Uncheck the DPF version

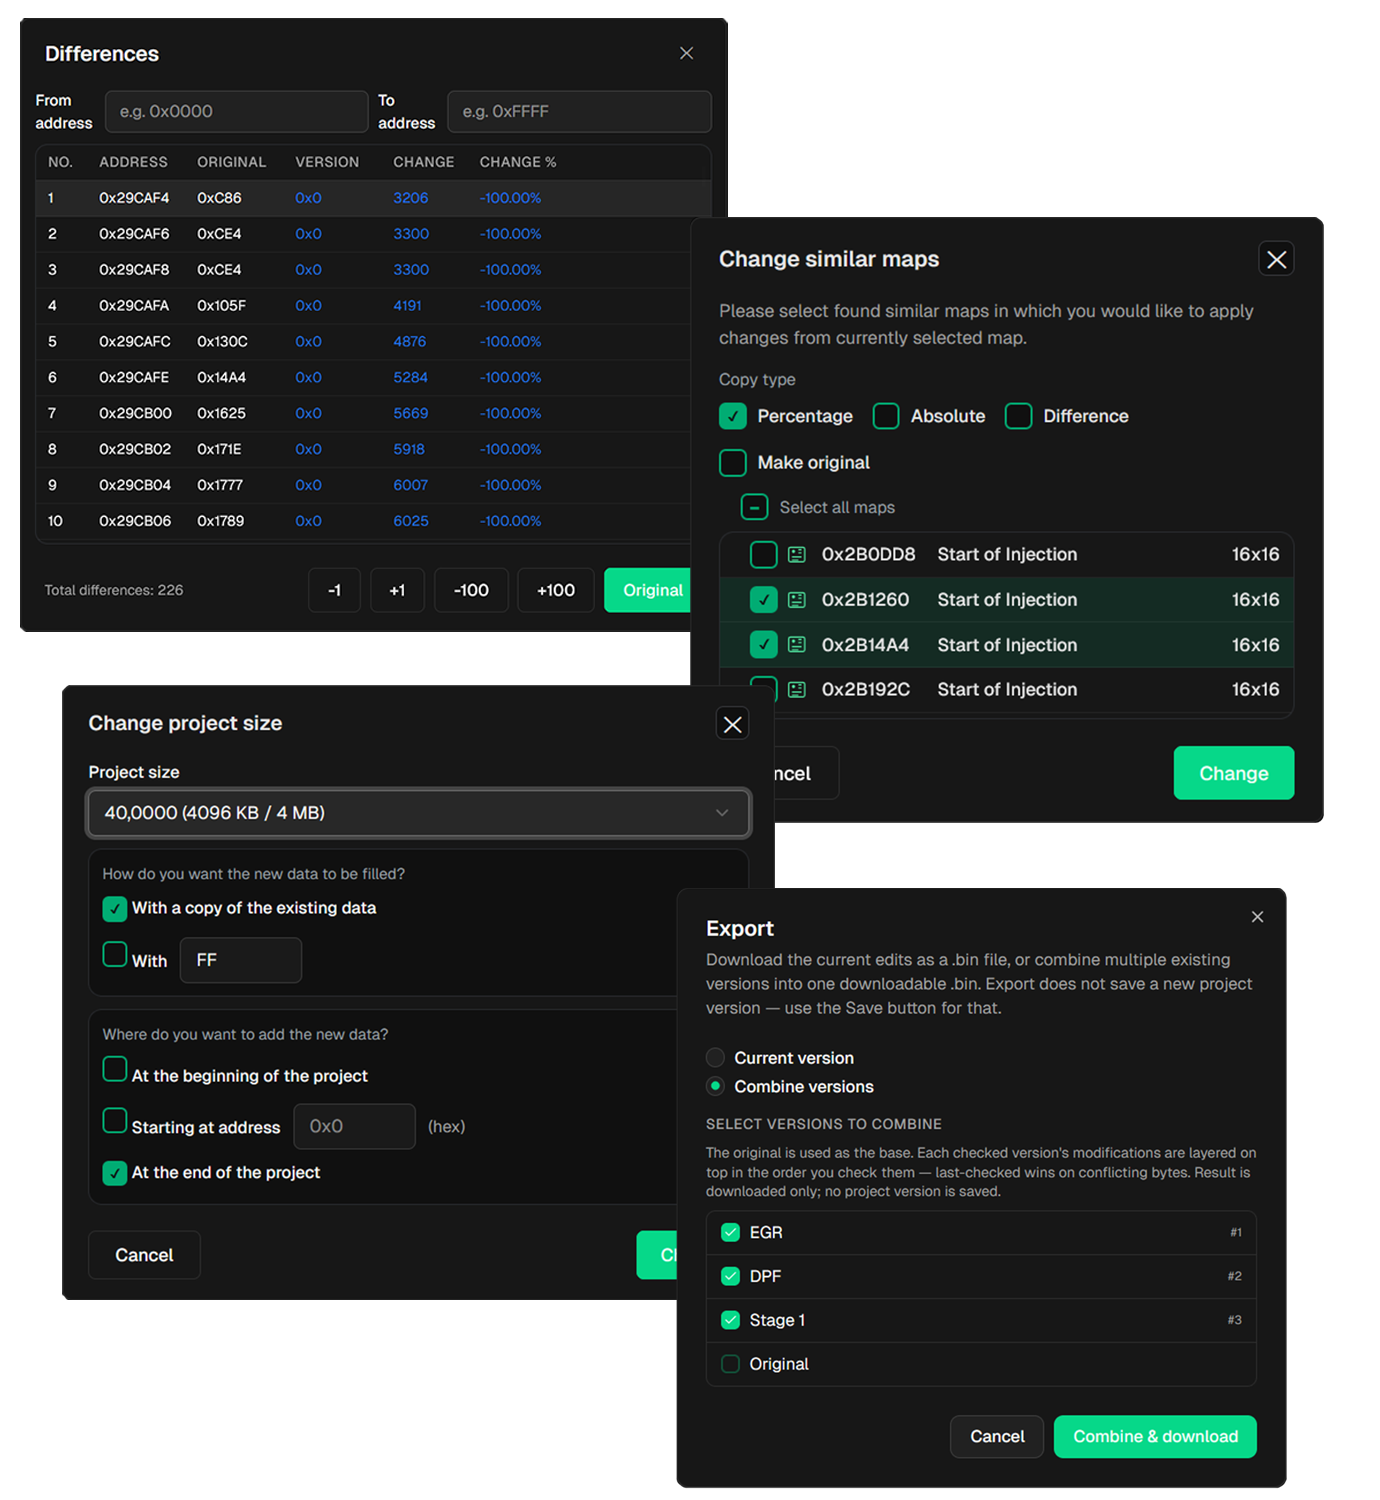pos(730,1276)
